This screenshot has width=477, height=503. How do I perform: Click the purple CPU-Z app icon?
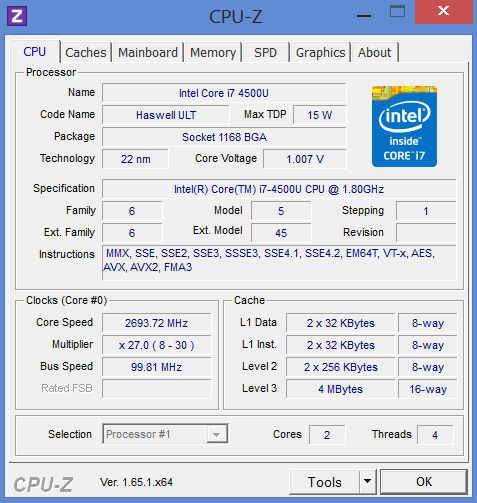(17, 16)
